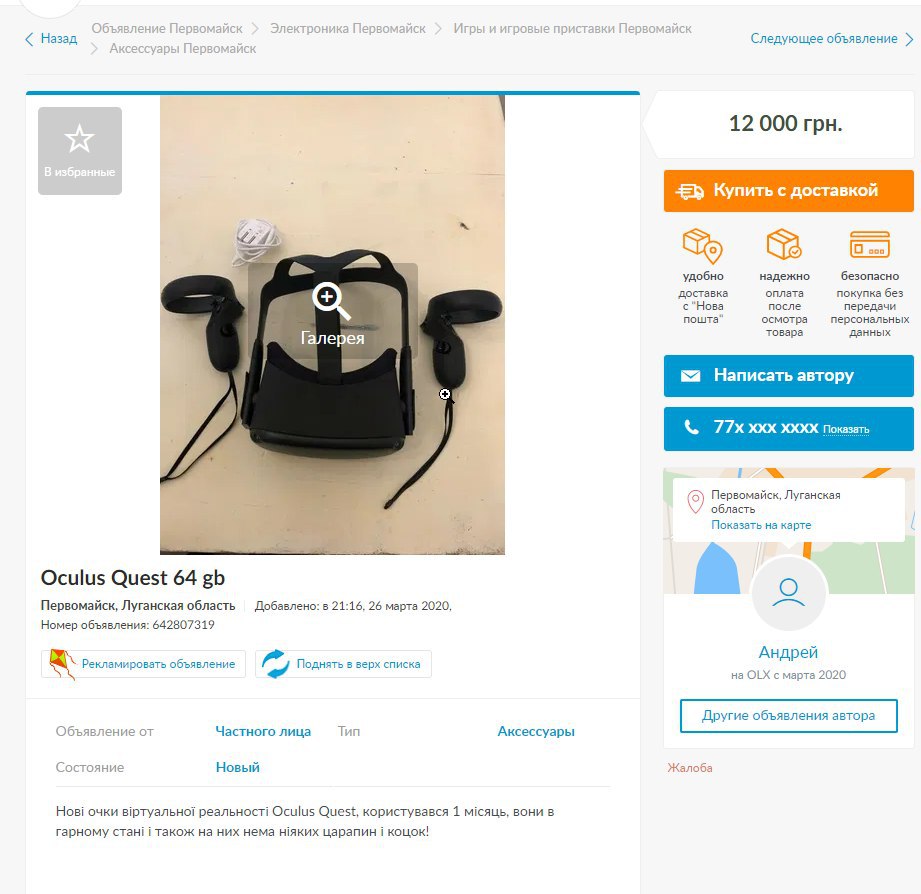Click the kite icon for advertising listing
The width and height of the screenshot is (921, 894).
point(62,664)
